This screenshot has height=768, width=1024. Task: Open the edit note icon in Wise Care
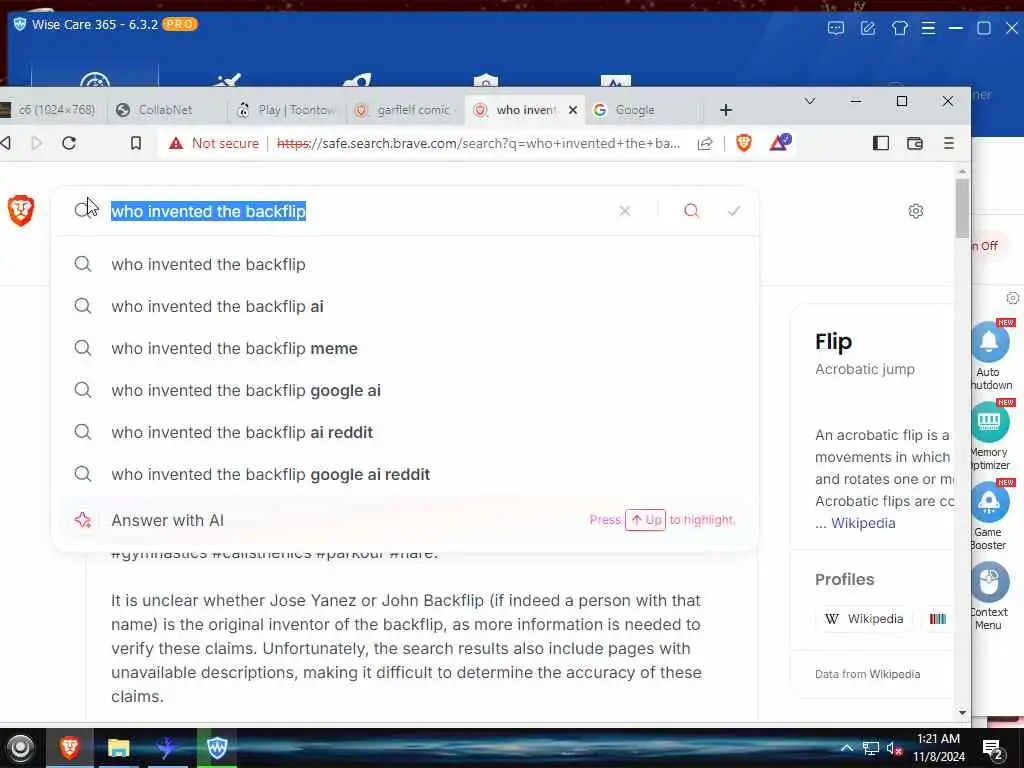pyautogui.click(x=867, y=28)
